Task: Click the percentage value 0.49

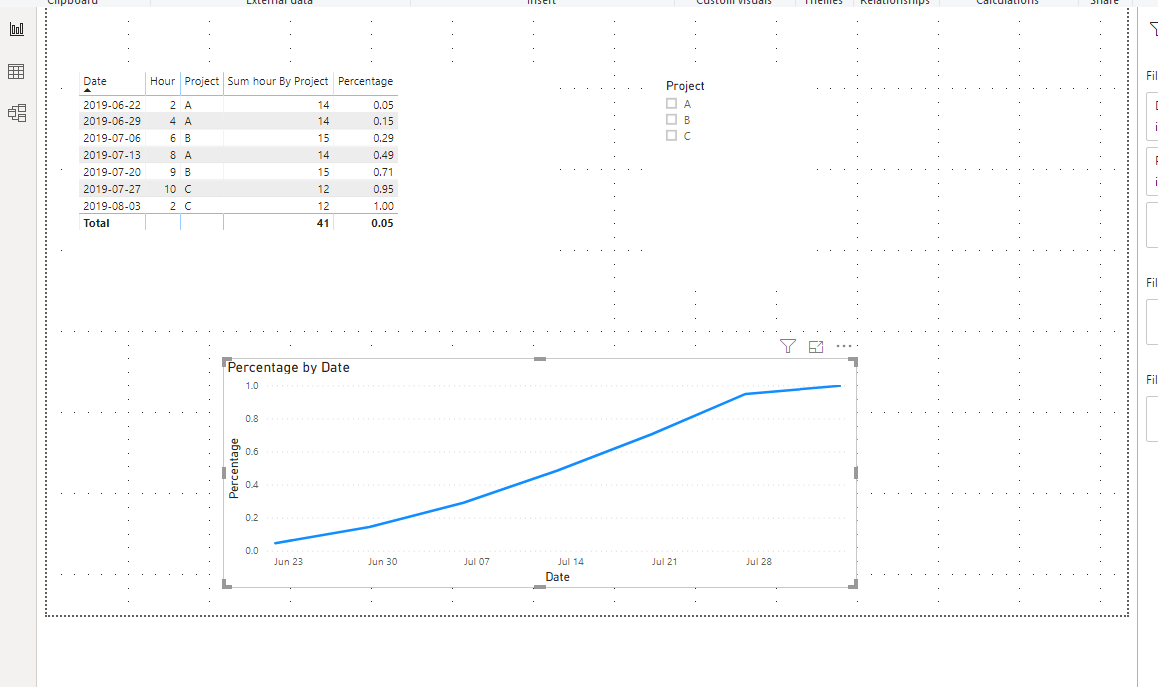Action: pos(383,155)
